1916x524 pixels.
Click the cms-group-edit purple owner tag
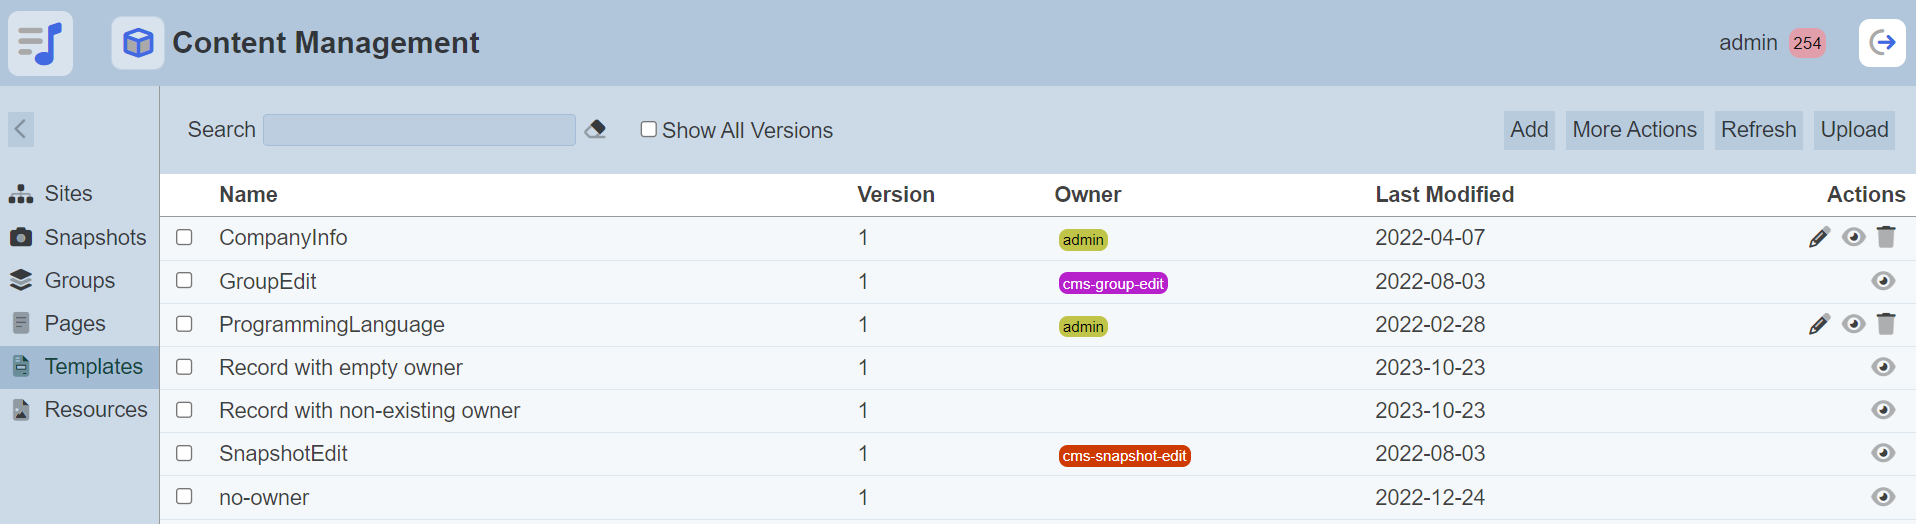click(1112, 284)
